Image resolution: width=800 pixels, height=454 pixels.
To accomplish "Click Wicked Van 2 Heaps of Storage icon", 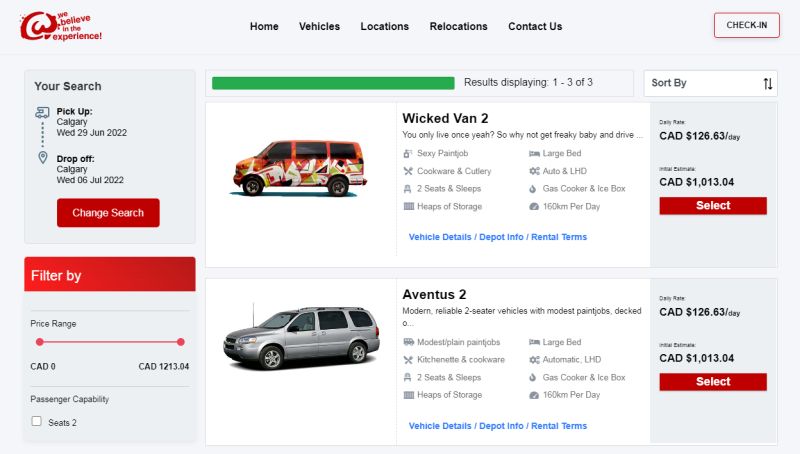I will click(x=409, y=207).
